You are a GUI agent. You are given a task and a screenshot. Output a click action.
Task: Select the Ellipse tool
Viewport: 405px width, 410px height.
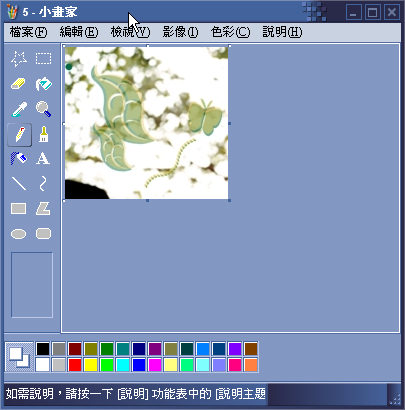click(19, 234)
